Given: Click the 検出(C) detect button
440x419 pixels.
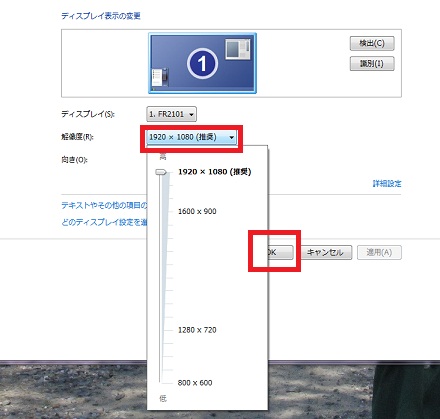Looking at the screenshot, I should coord(372,43).
